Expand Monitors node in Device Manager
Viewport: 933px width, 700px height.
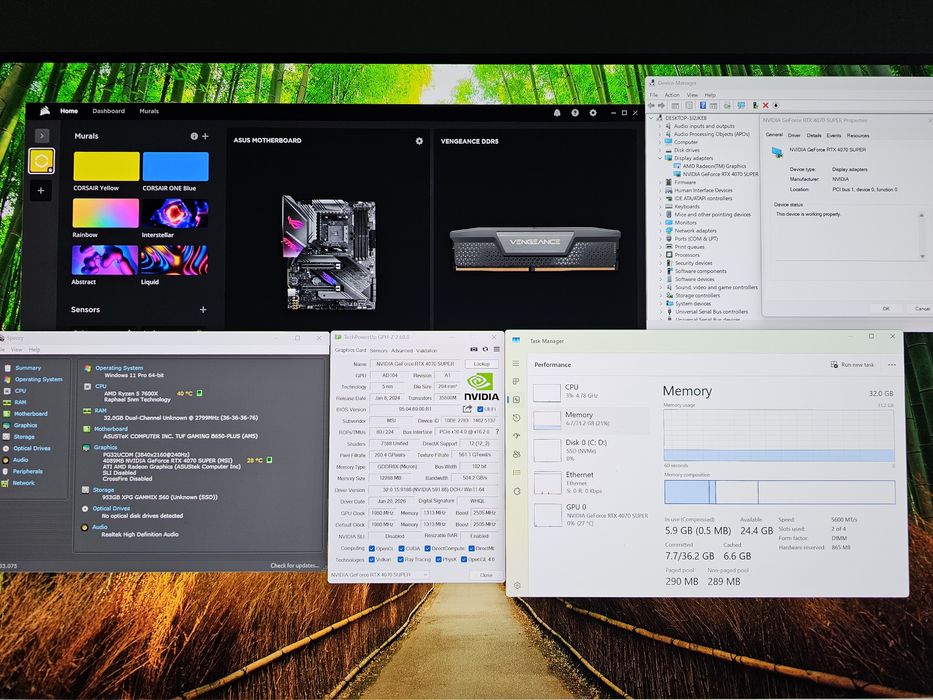[660, 223]
